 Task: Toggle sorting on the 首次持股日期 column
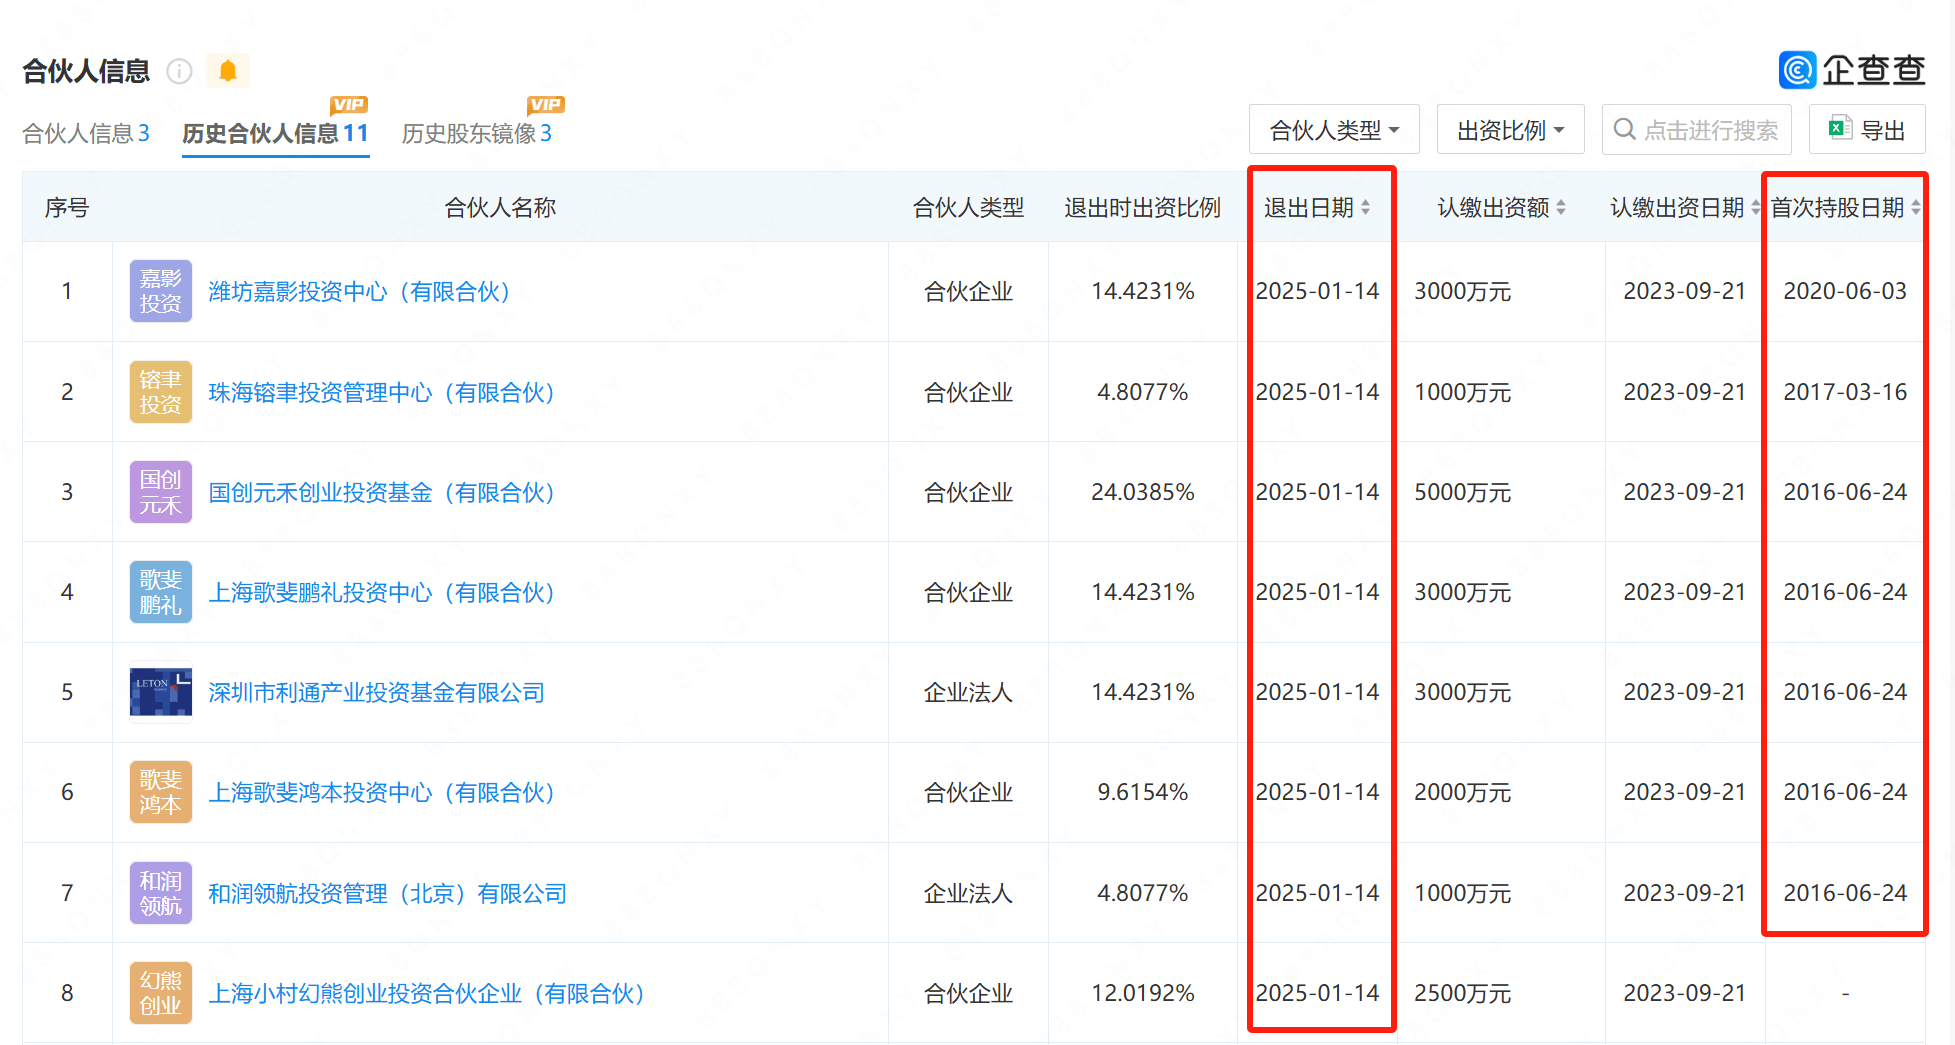point(1917,207)
